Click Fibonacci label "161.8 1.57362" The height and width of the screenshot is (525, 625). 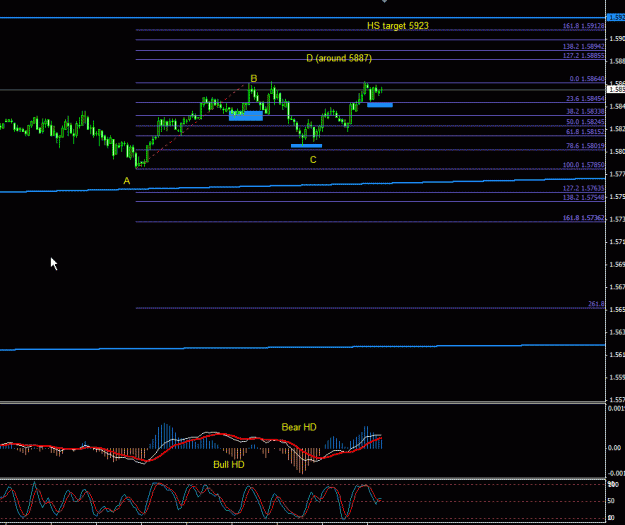(x=584, y=218)
